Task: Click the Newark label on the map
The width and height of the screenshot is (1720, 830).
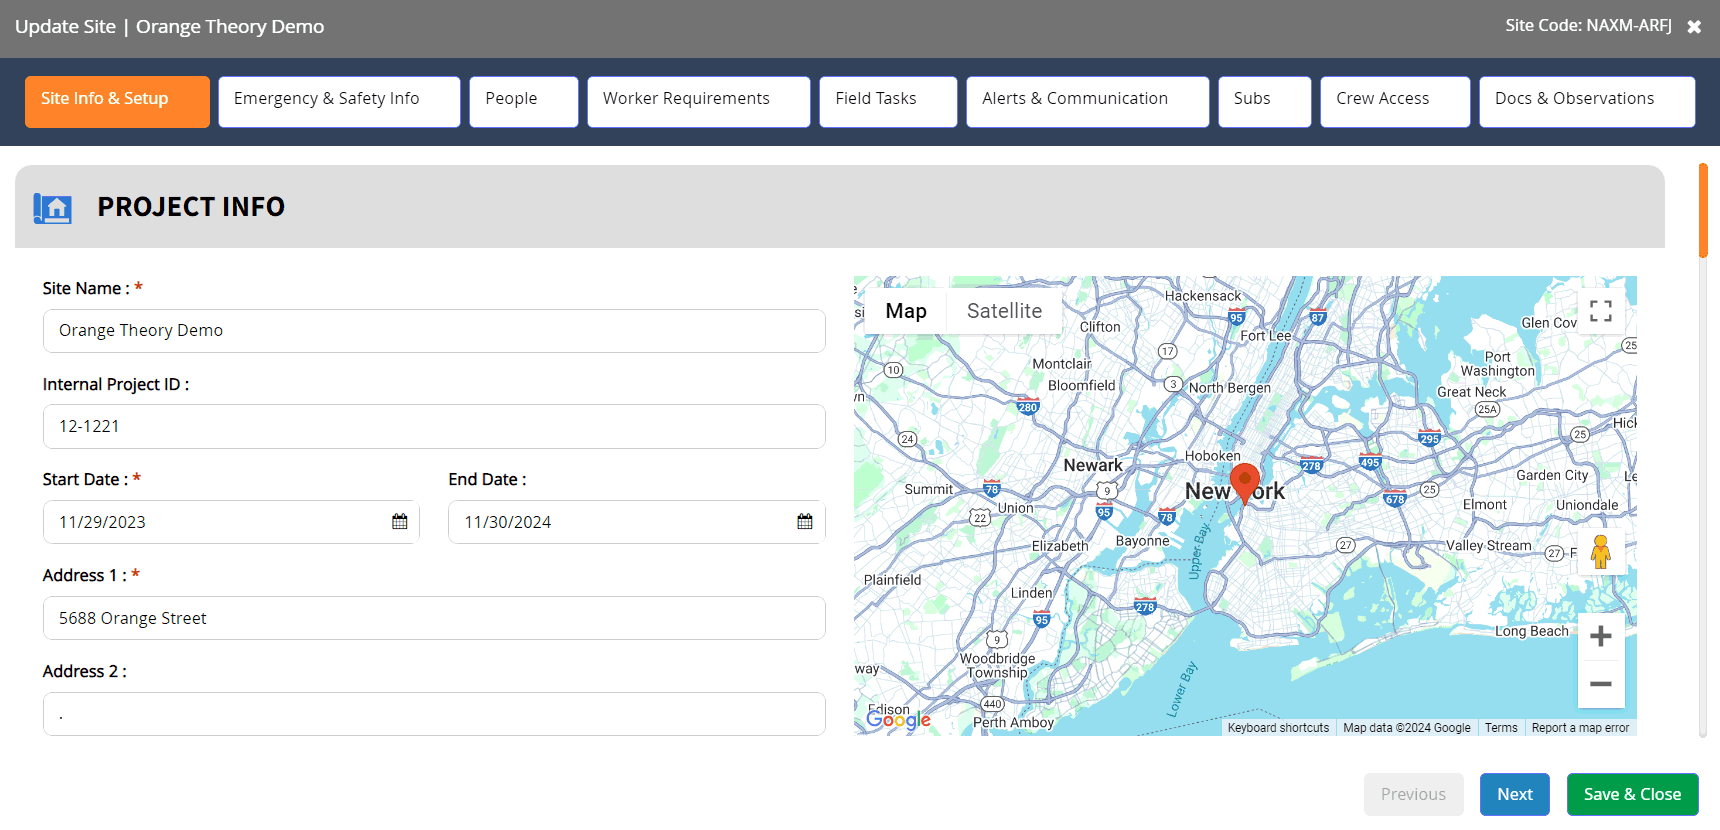Action: pyautogui.click(x=1093, y=465)
